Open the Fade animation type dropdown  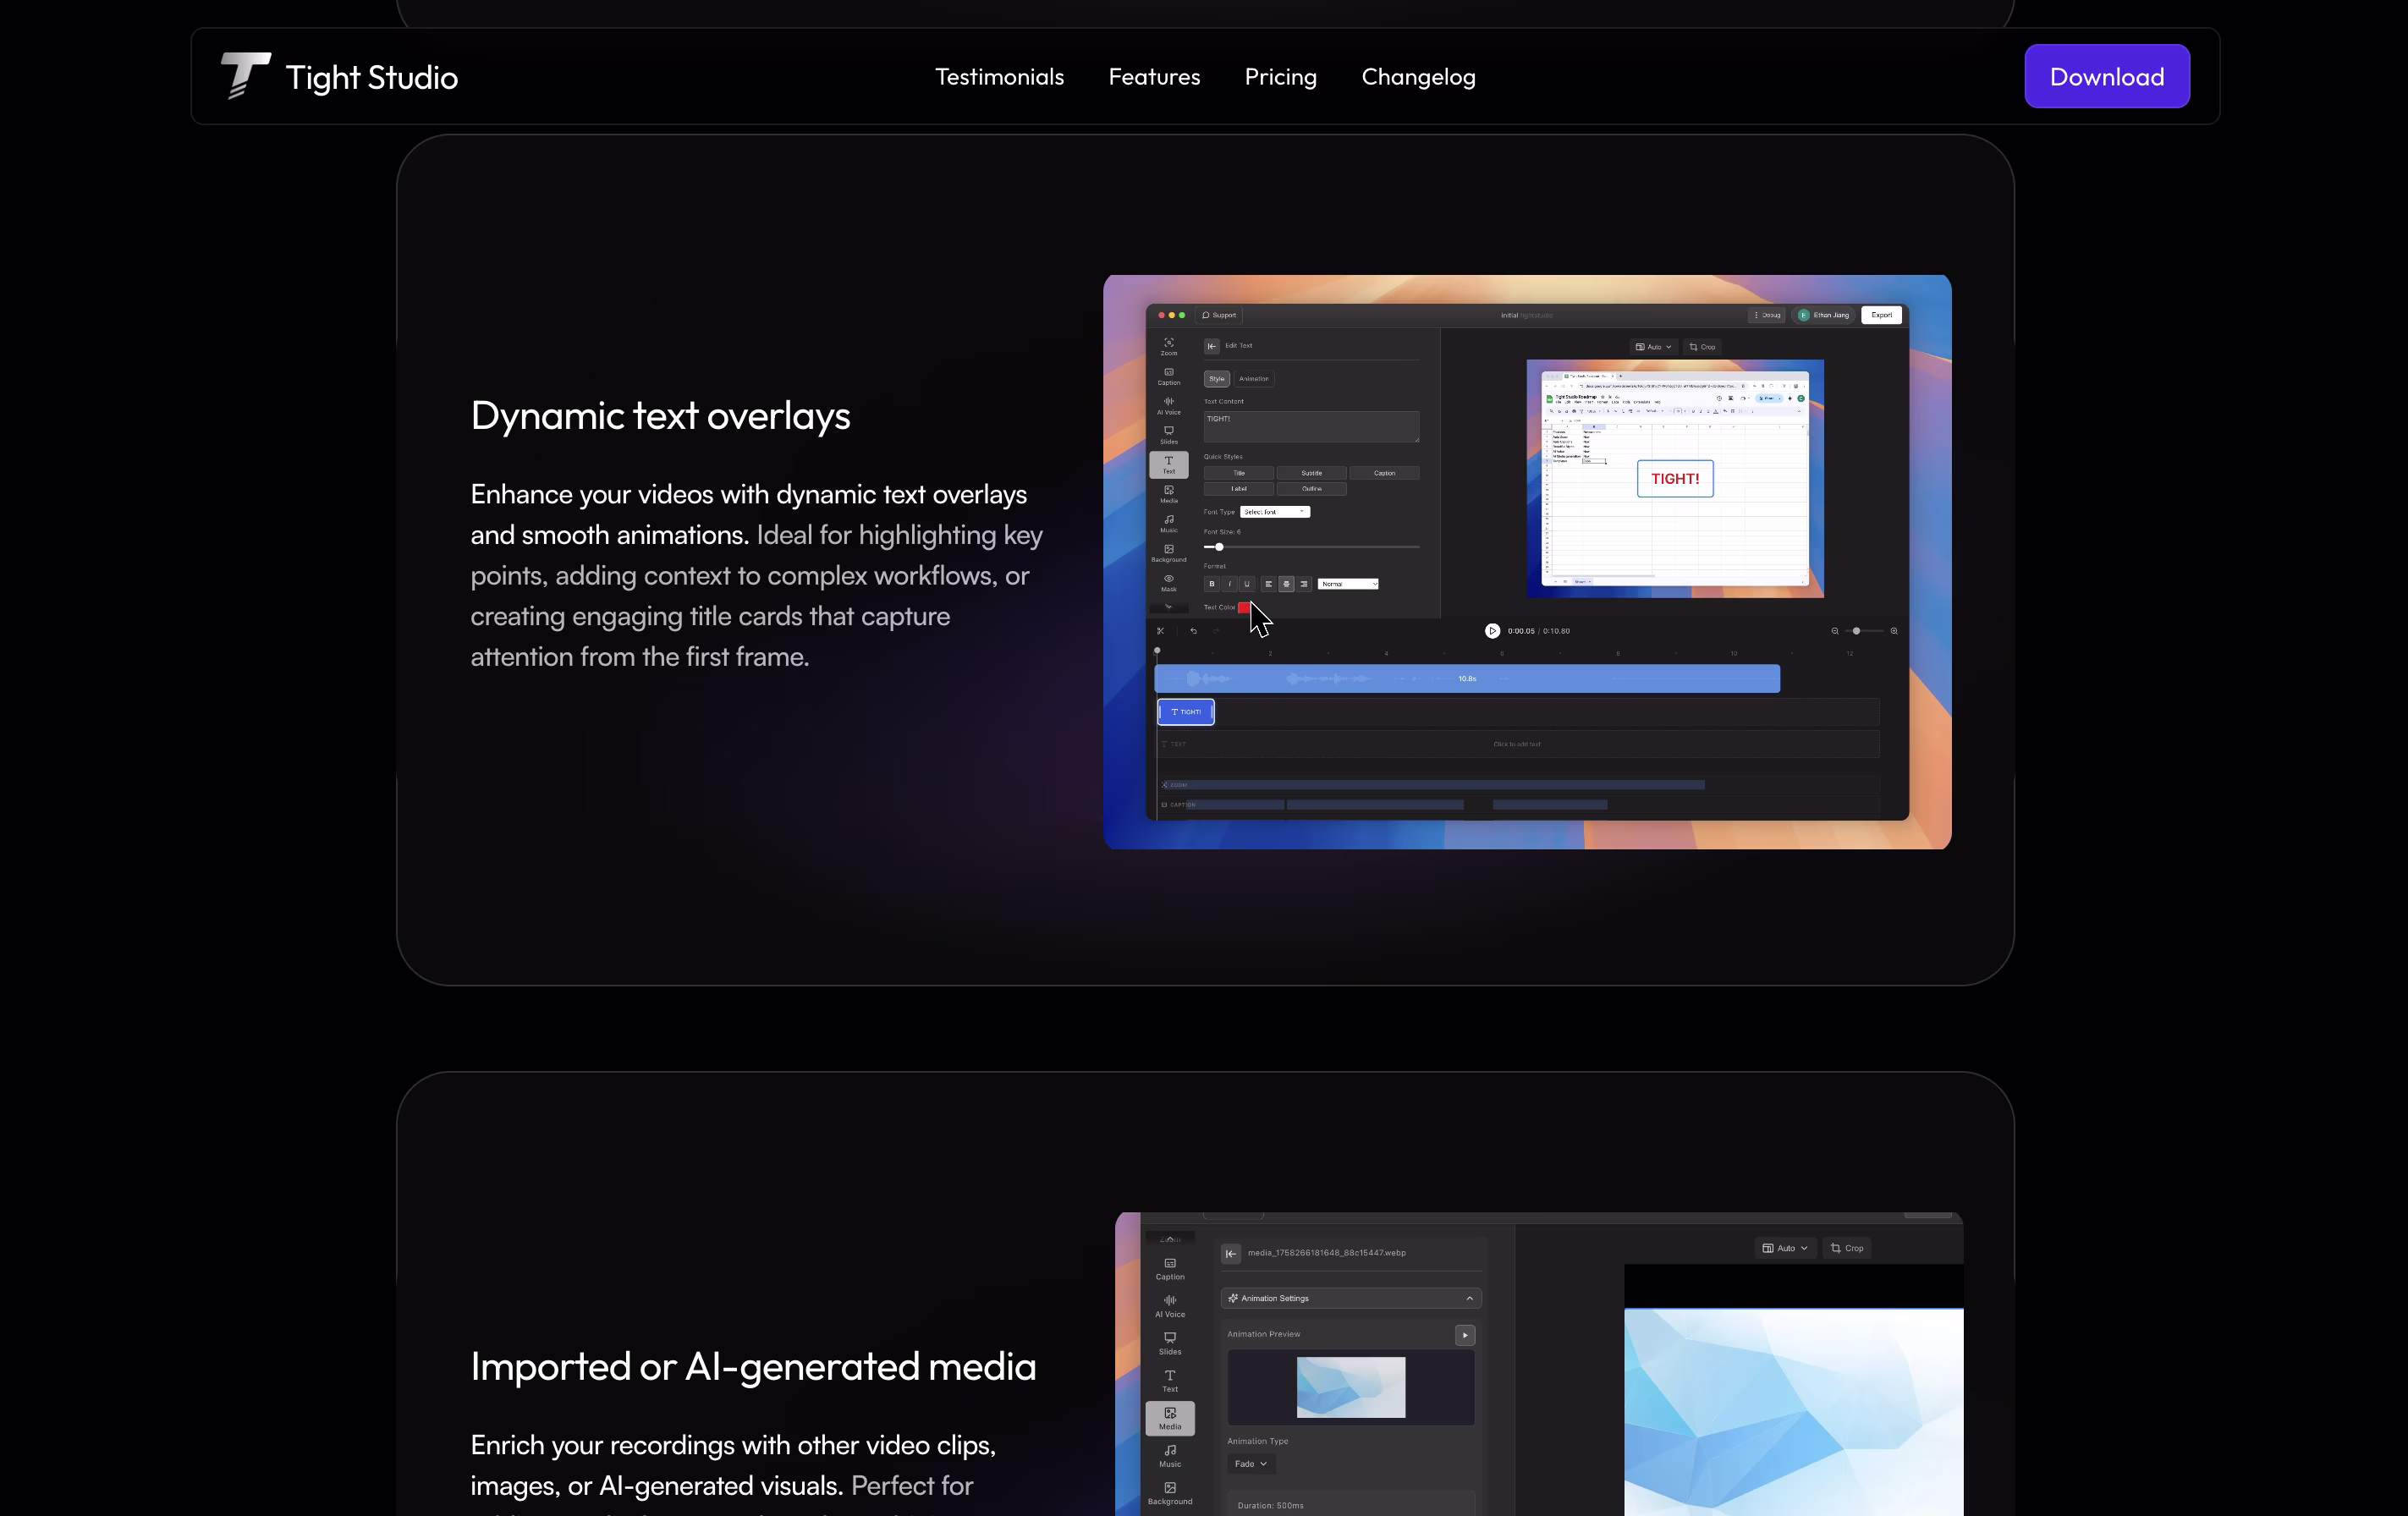pos(1250,1464)
